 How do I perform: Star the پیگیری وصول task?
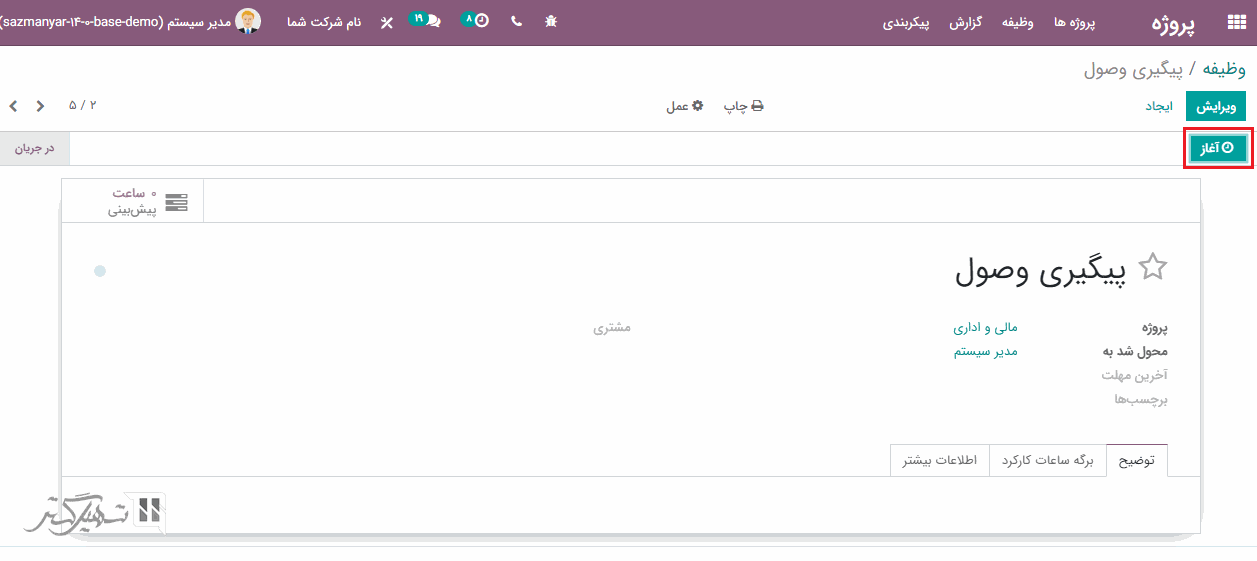(1153, 267)
